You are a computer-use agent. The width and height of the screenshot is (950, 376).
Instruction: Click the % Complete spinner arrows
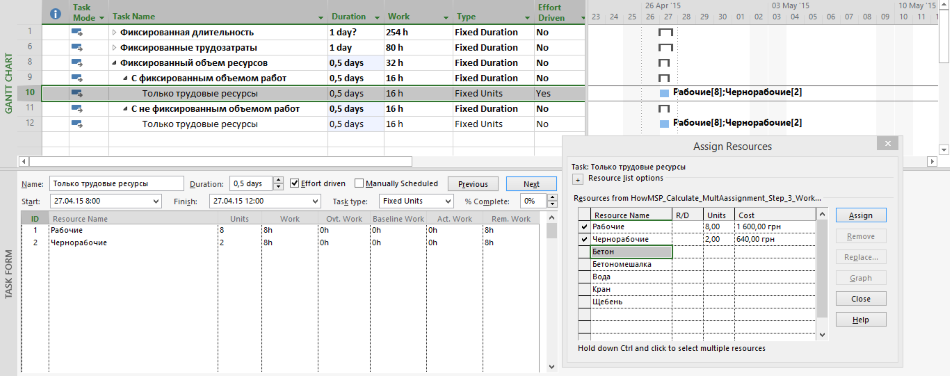click(552, 201)
